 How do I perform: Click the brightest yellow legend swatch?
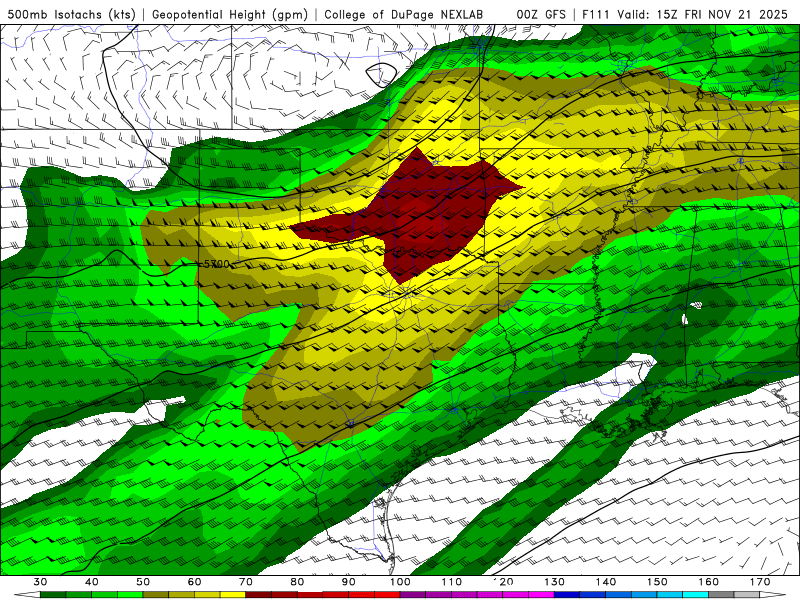[x=233, y=595]
